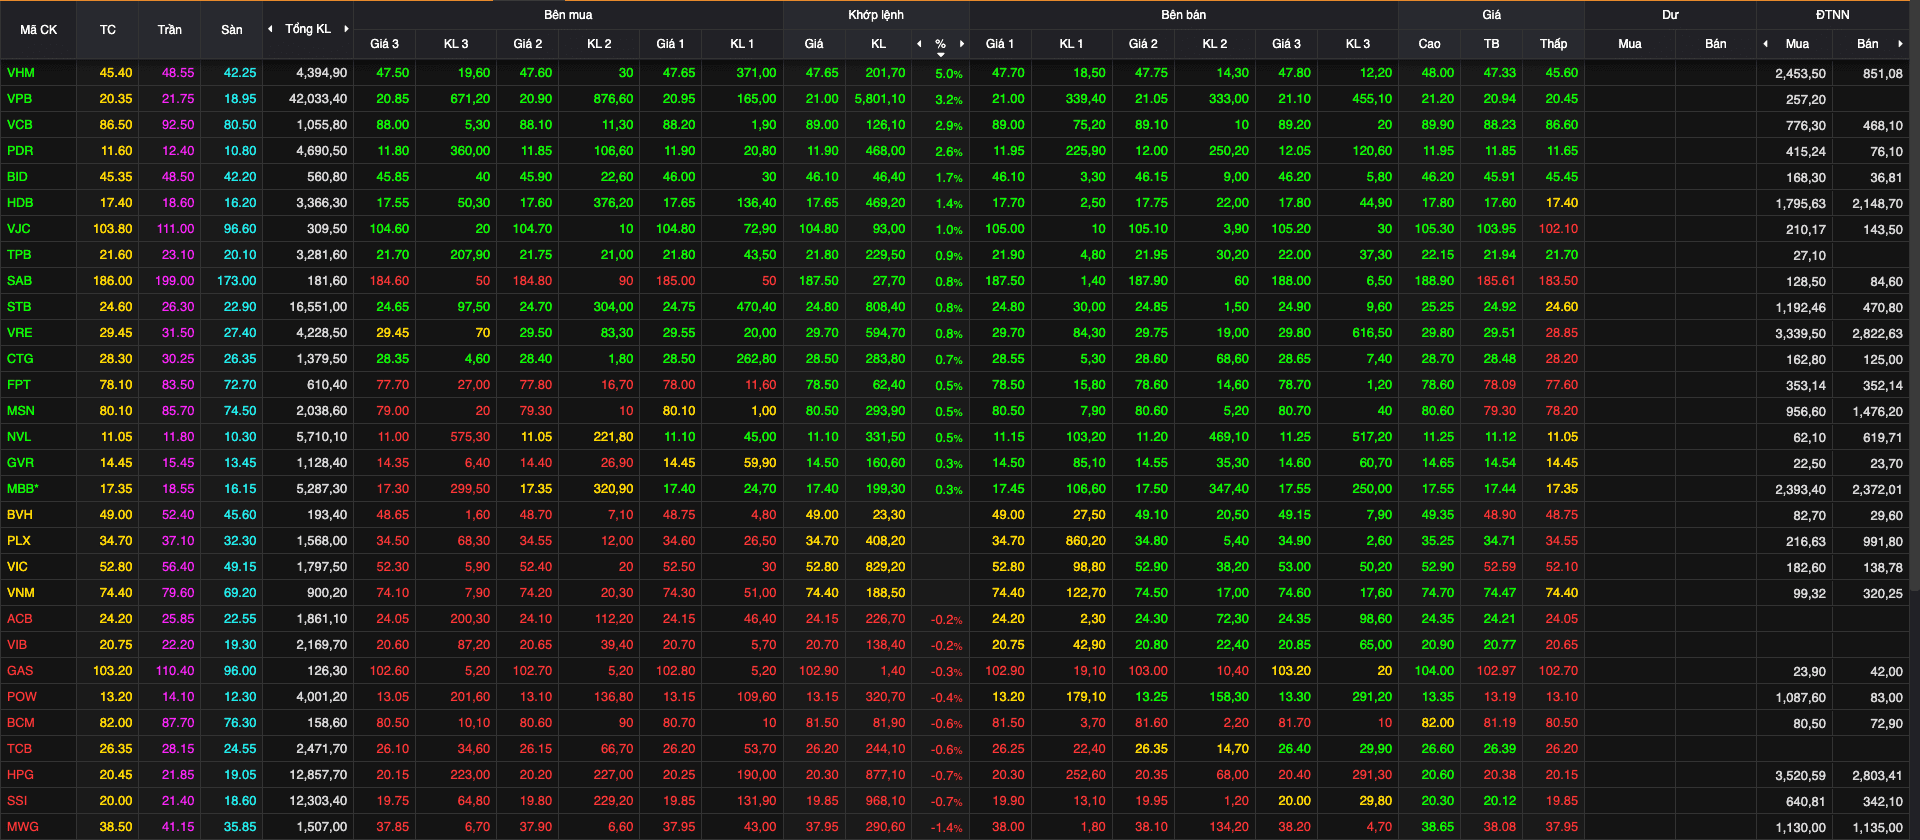
Task: Click VCB's matched price 89.00
Action: click(822, 125)
